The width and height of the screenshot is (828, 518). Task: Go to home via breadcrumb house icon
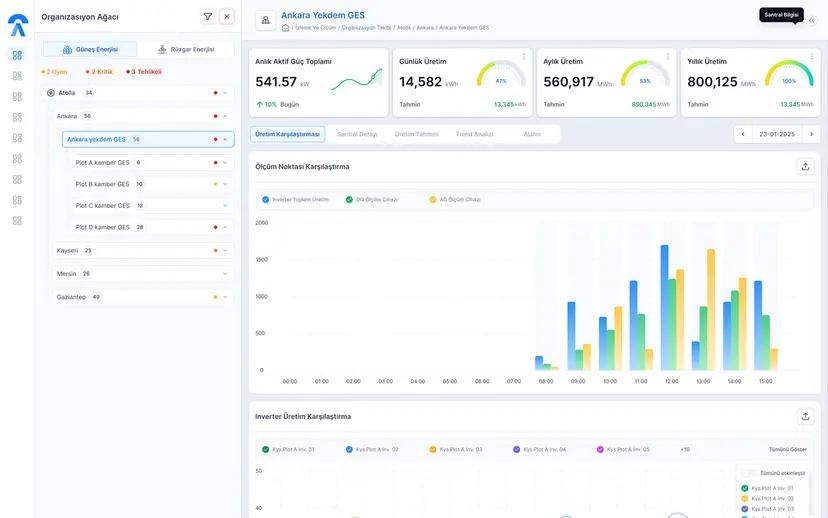tap(285, 27)
